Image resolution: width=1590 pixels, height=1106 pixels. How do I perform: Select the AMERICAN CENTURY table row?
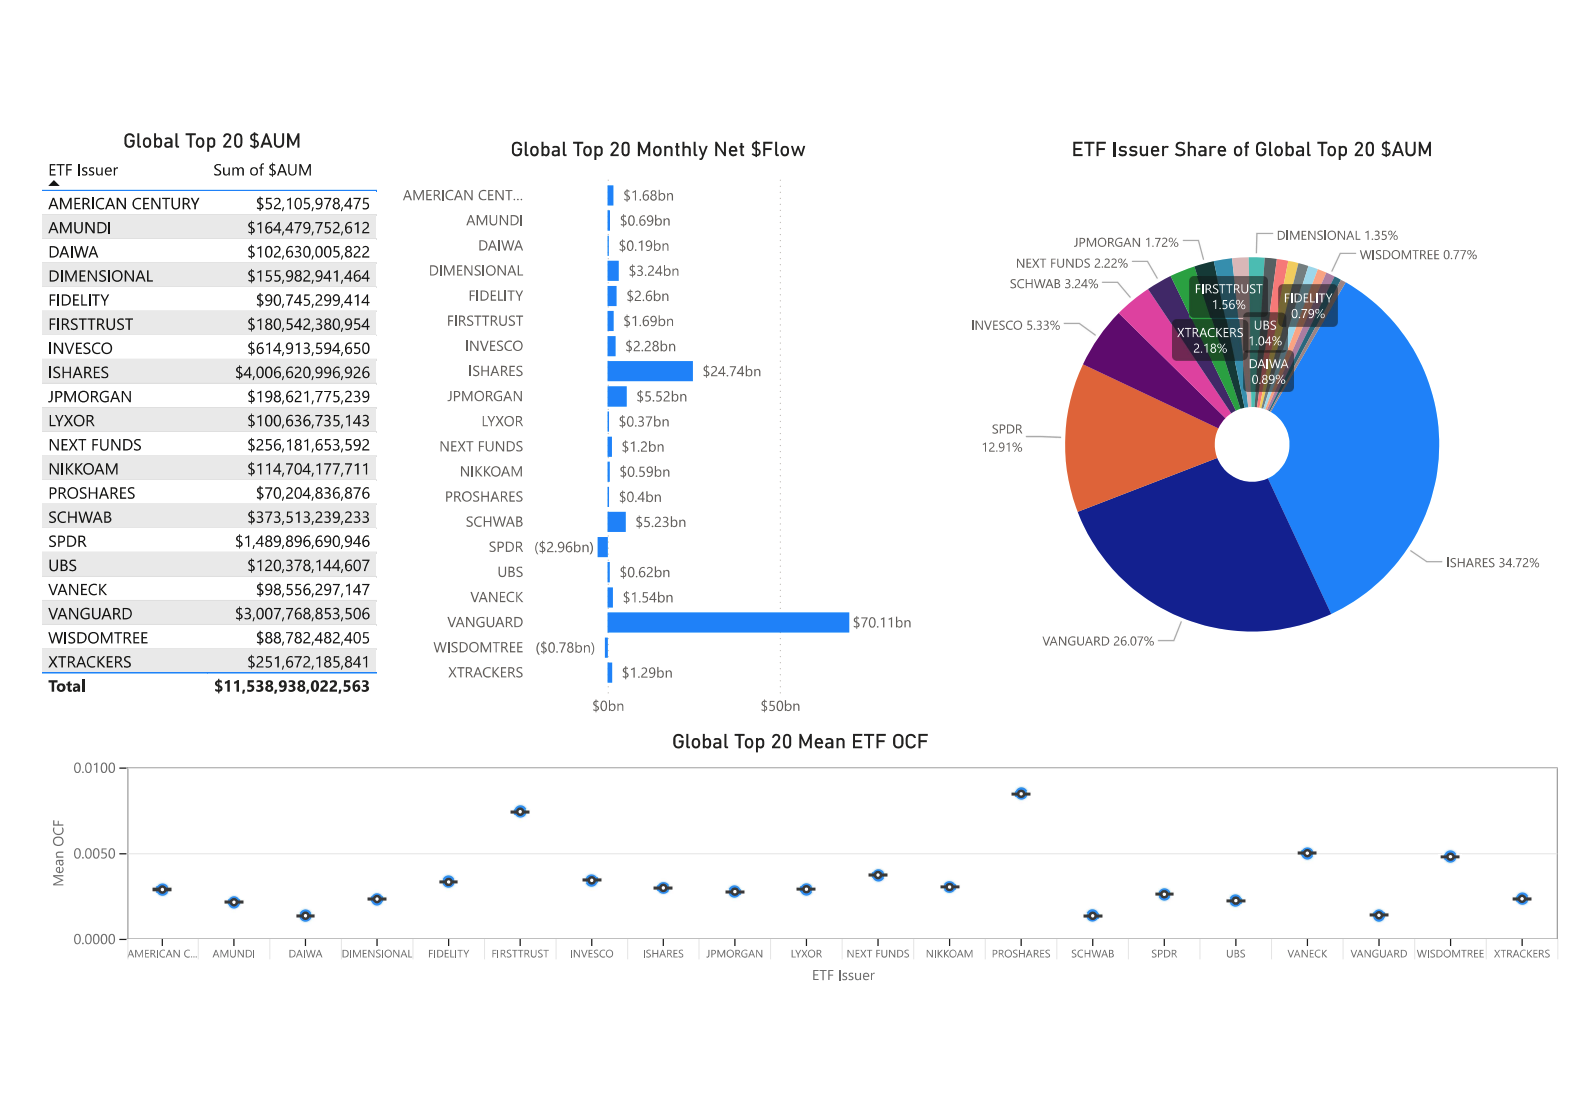[x=210, y=203]
